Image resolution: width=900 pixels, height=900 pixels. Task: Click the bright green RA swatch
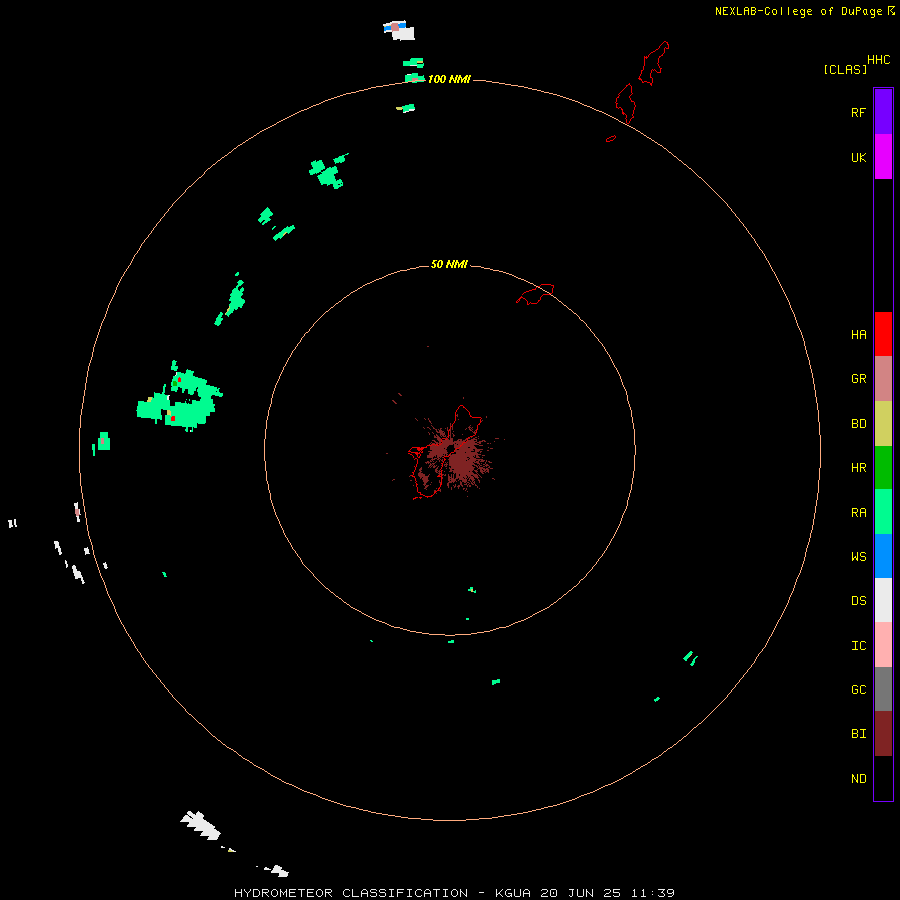click(x=883, y=512)
